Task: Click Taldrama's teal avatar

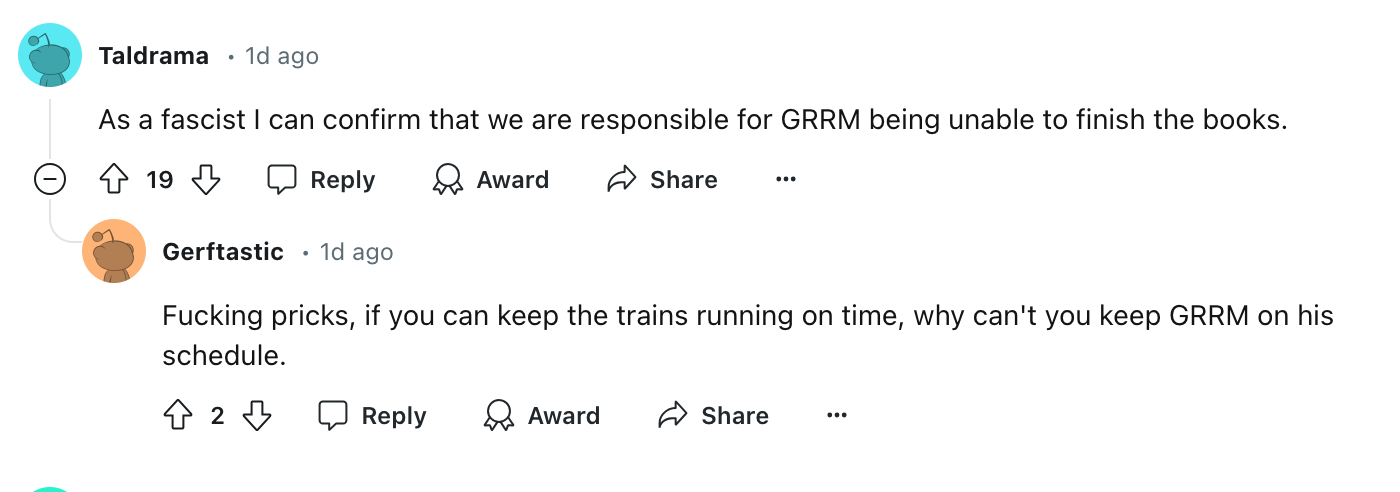Action: pos(50,55)
